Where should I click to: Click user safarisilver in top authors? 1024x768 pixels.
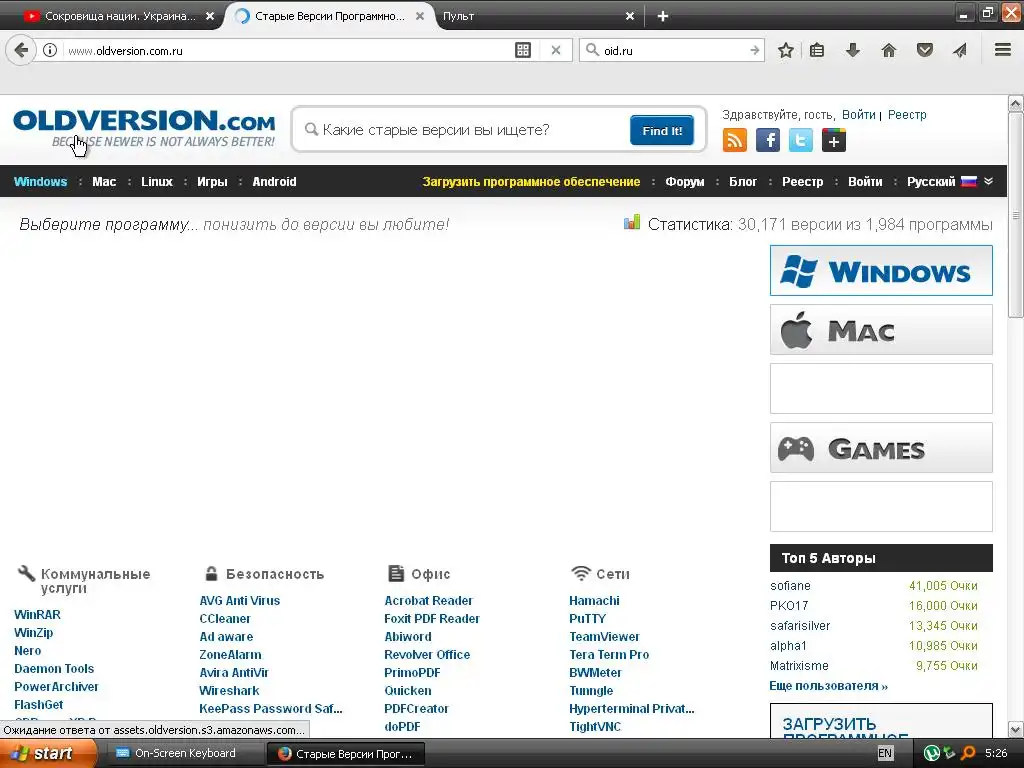[800, 626]
